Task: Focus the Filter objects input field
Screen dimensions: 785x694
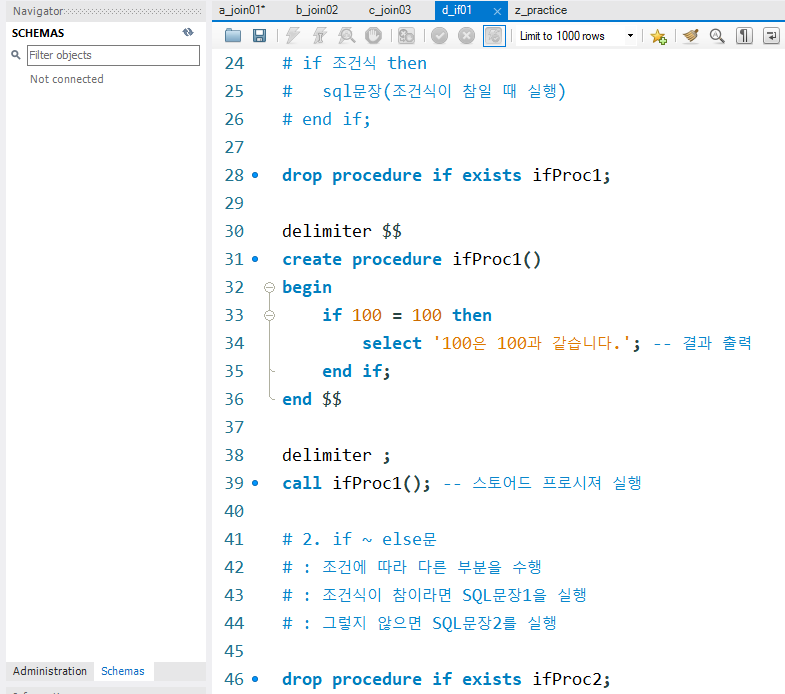Action: [x=113, y=55]
